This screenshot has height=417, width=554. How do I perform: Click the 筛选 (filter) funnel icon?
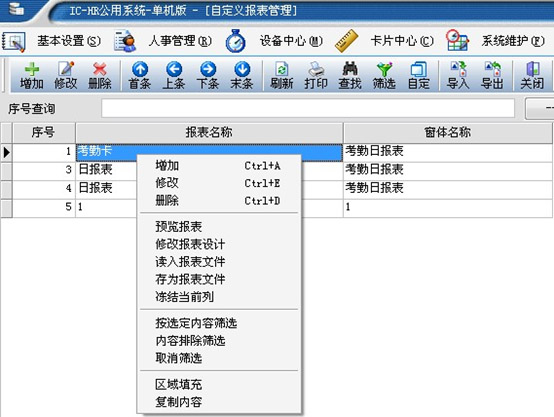[x=384, y=76]
